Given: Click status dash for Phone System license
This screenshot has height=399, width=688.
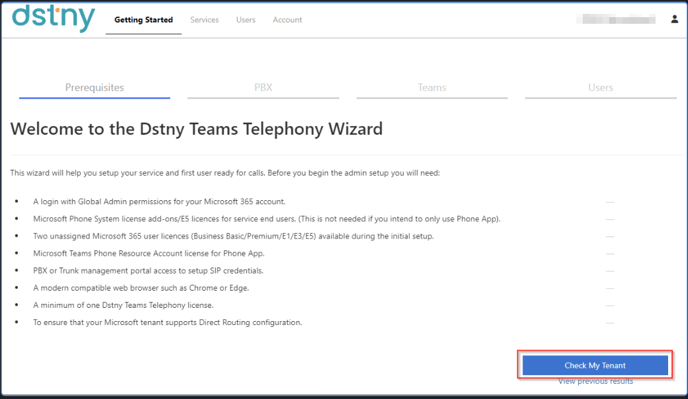Looking at the screenshot, I should pyautogui.click(x=610, y=219).
